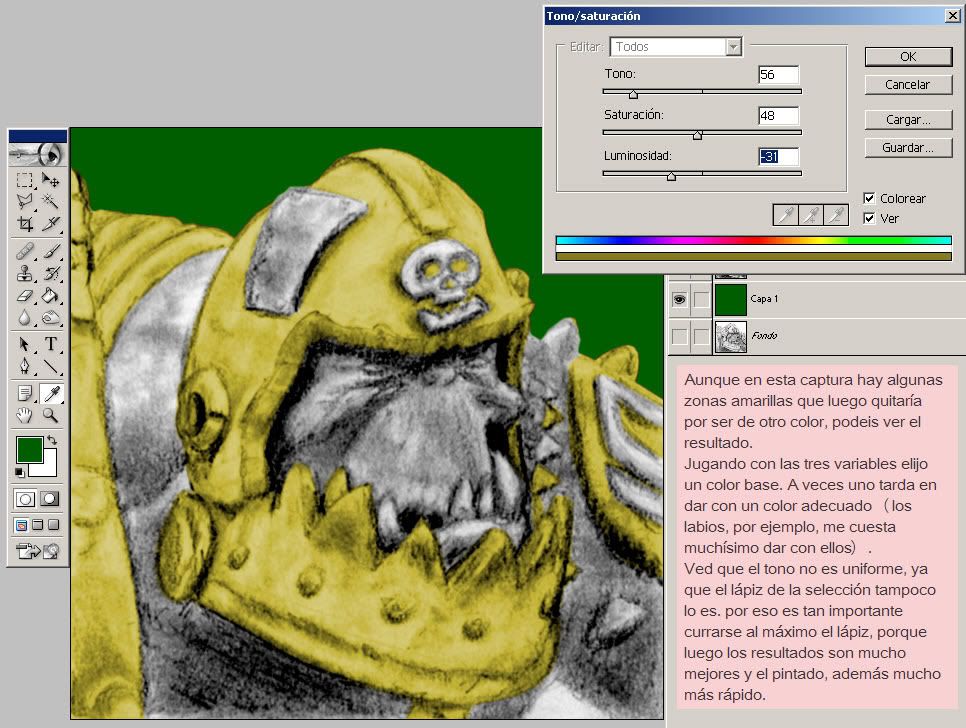Select the Crop tool
The image size is (966, 728).
[25, 224]
